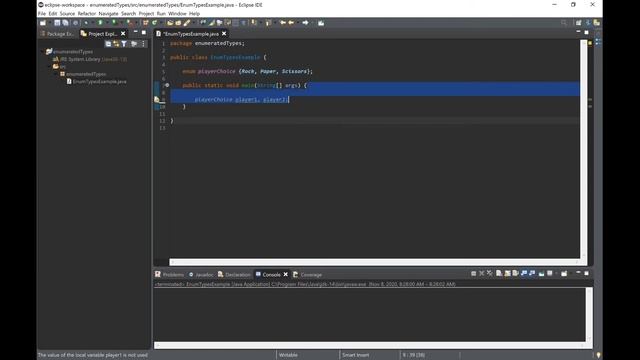Close the Project Explorer tab

tap(123, 34)
